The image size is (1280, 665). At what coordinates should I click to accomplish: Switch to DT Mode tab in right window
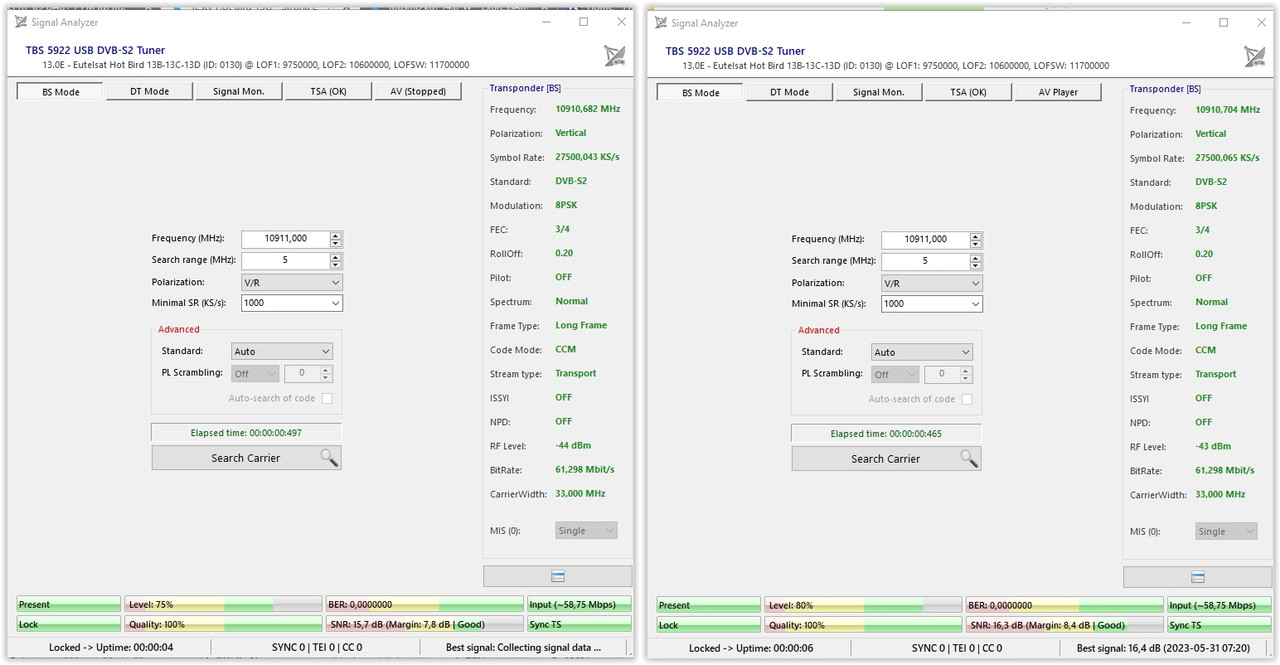[790, 92]
